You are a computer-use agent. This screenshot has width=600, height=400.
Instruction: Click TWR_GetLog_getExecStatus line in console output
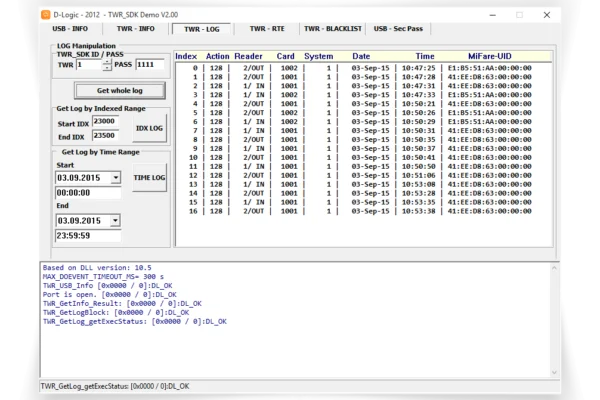click(135, 322)
